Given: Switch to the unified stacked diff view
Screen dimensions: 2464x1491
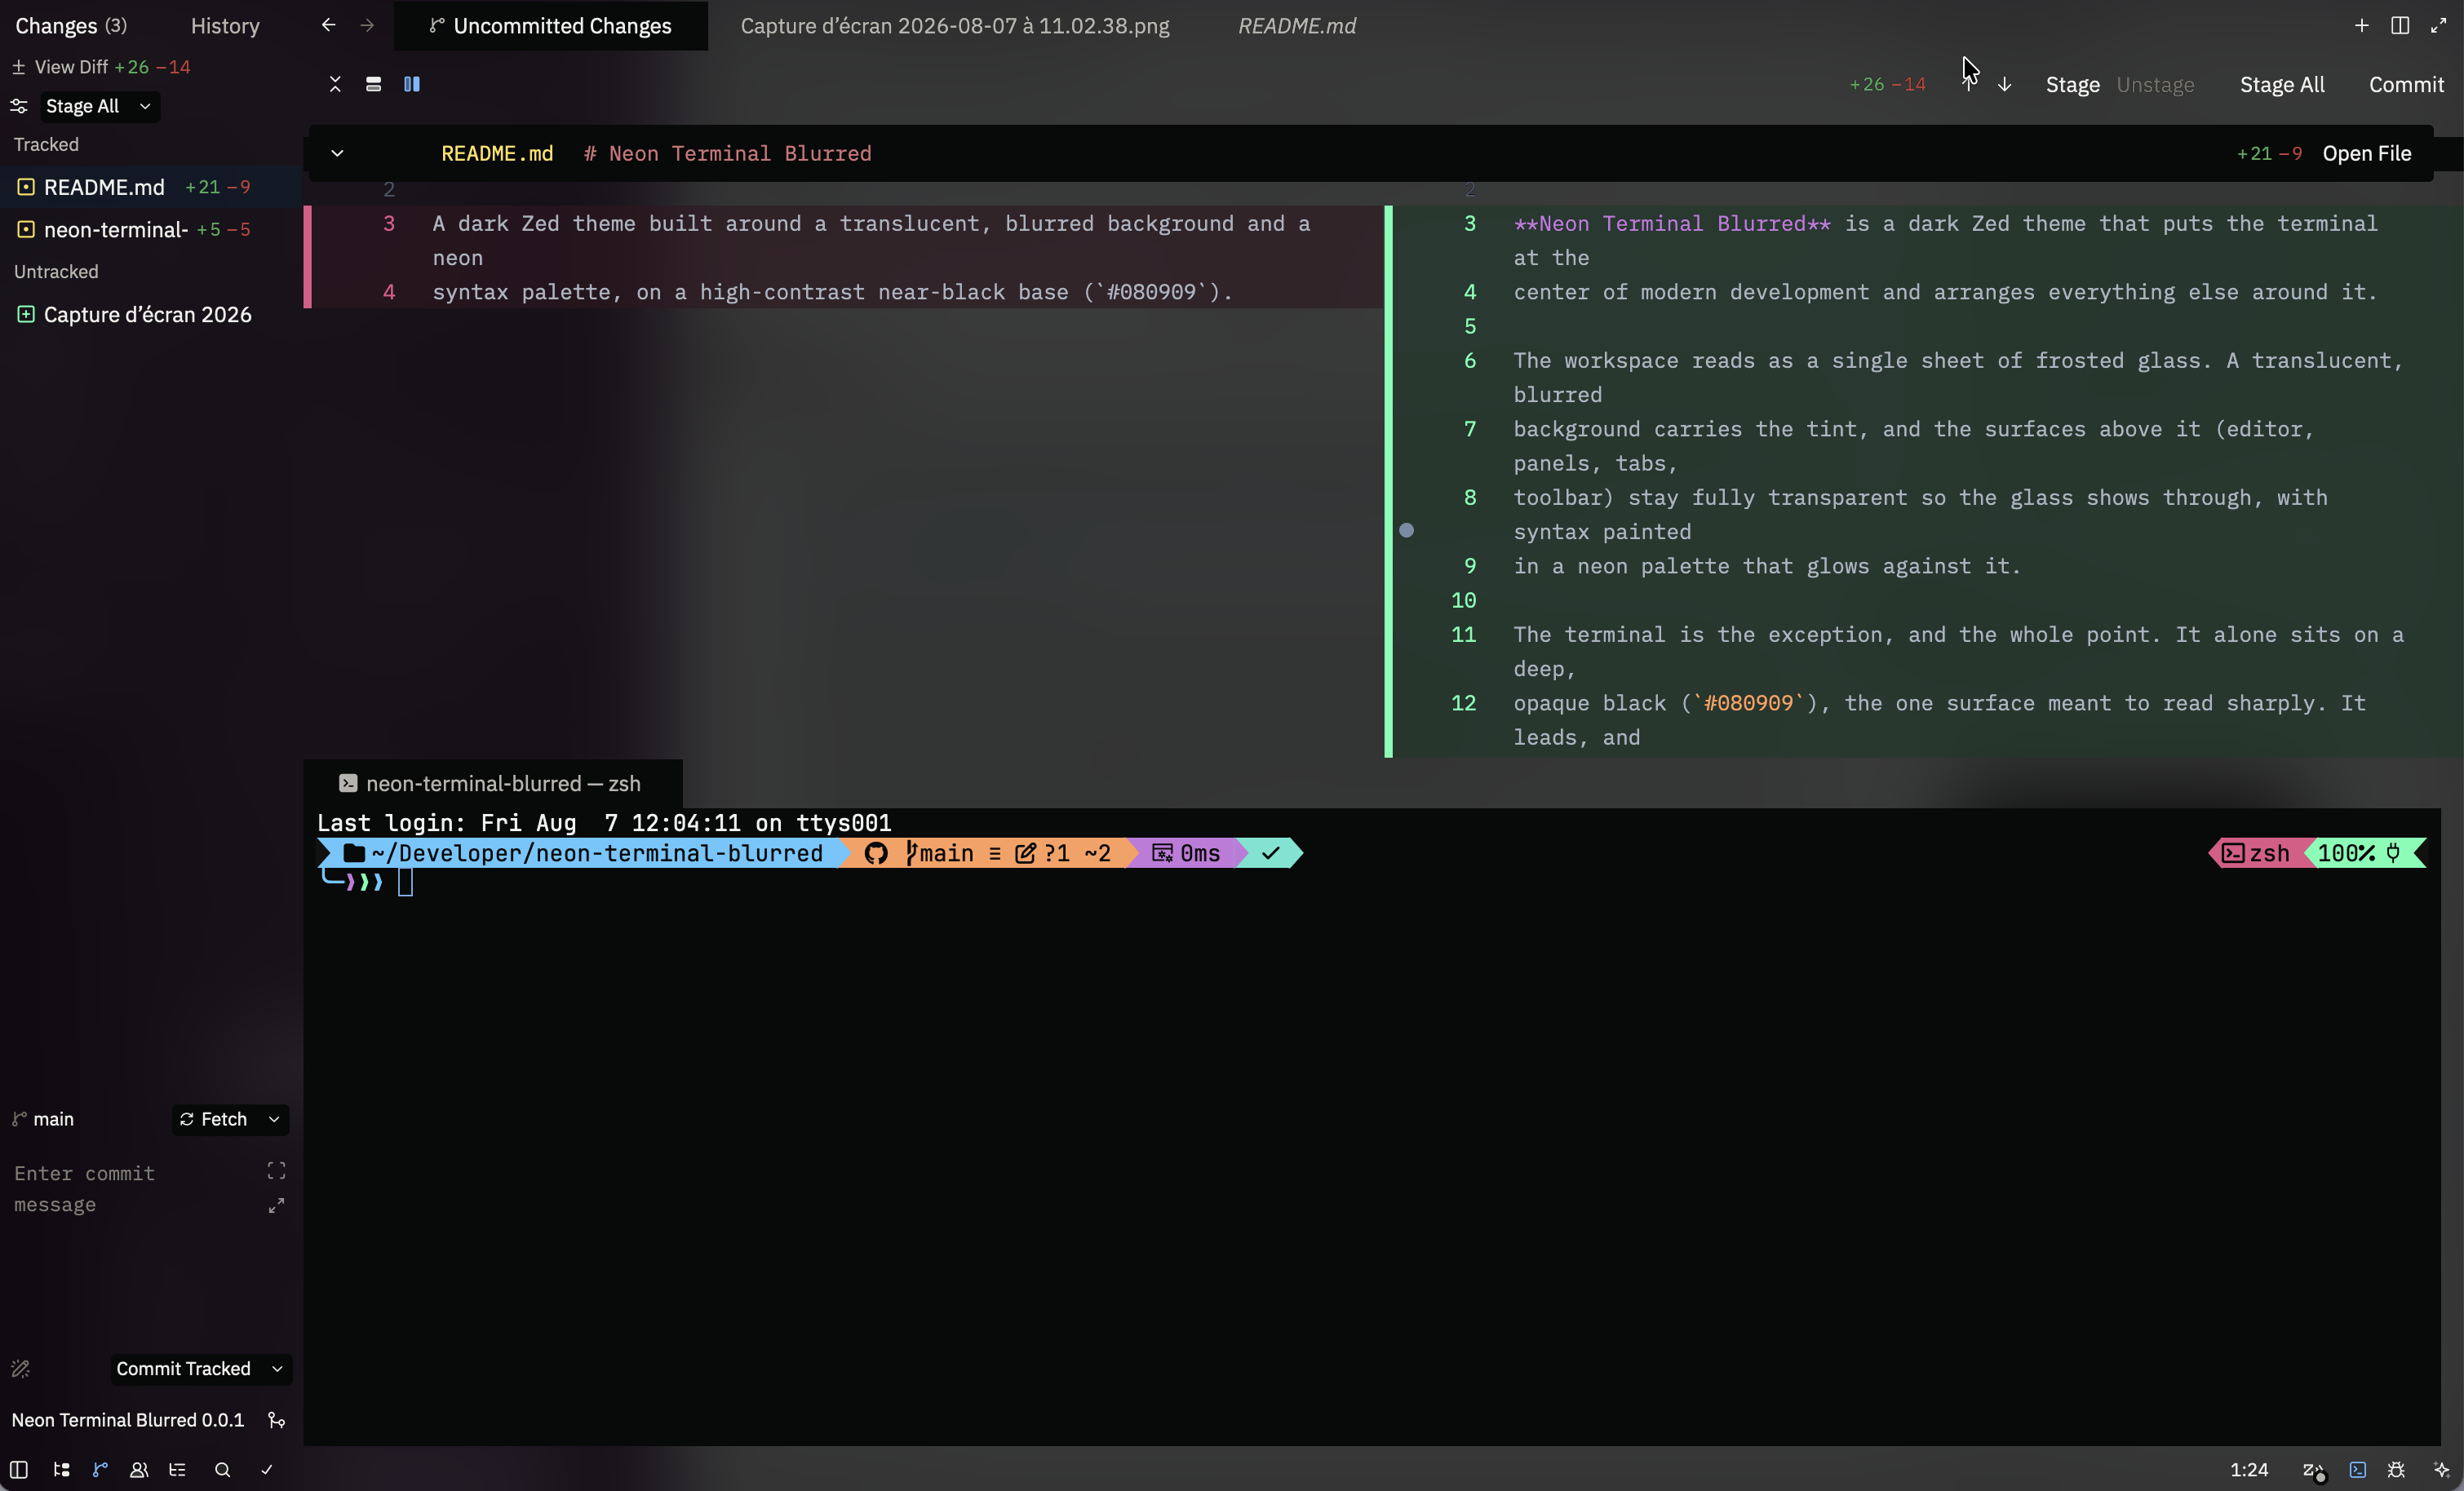Looking at the screenshot, I should 373,84.
